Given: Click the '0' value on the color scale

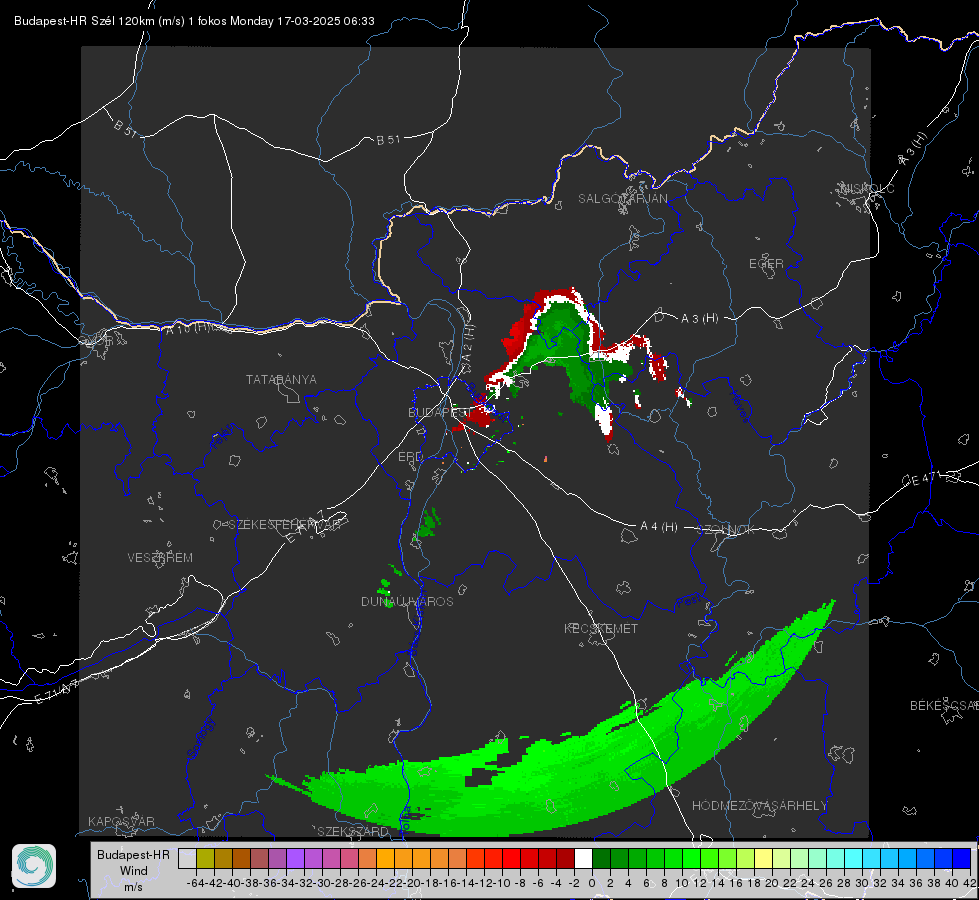Looking at the screenshot, I should click(592, 883).
